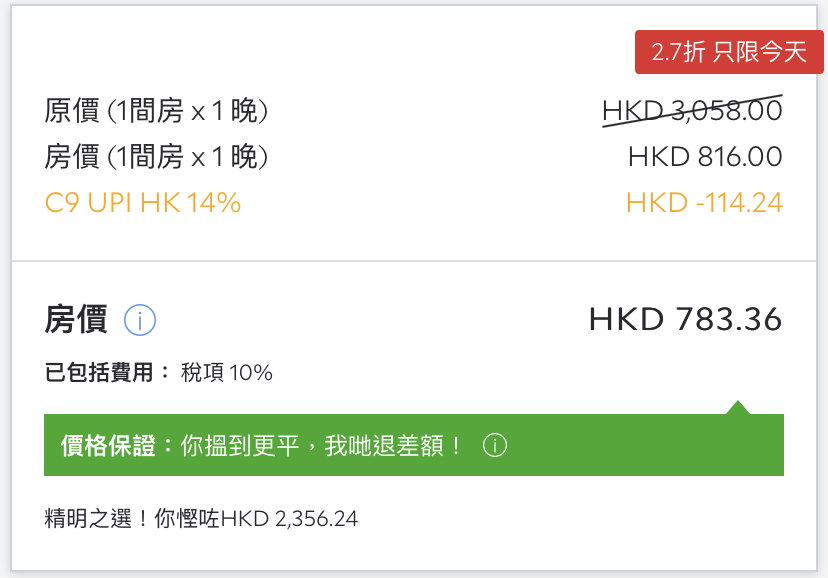The width and height of the screenshot is (828, 578).
Task: Click the 只限今天 text in the red badge
Action: (760, 53)
